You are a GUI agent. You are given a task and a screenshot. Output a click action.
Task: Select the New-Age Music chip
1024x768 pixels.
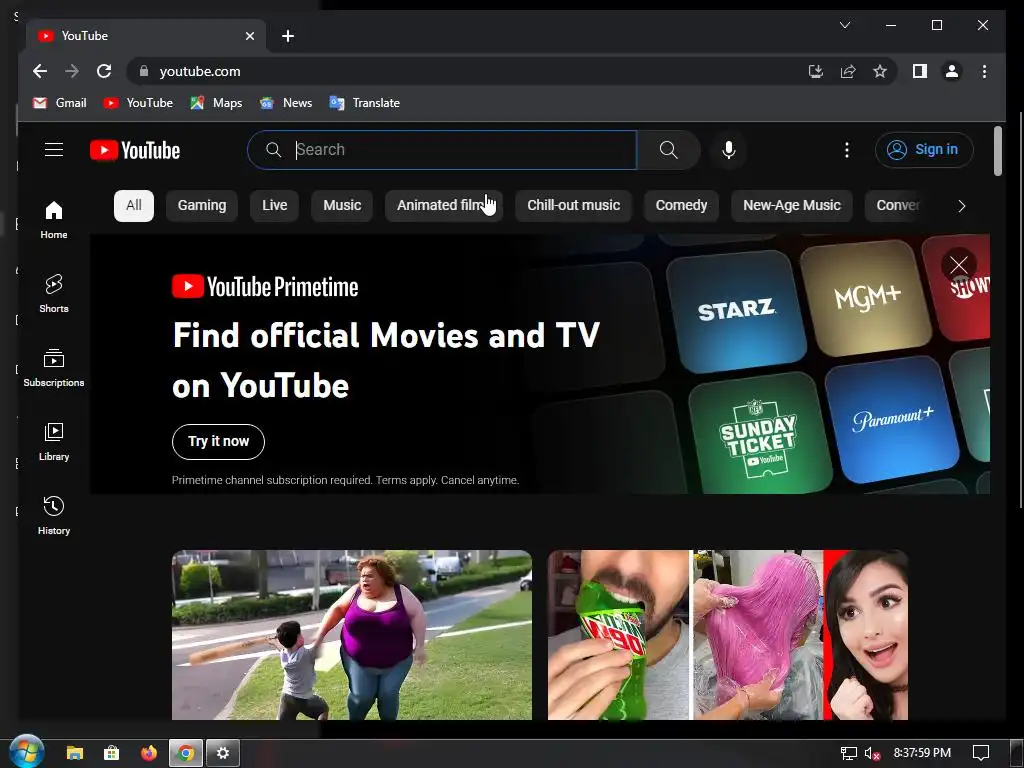[792, 206]
